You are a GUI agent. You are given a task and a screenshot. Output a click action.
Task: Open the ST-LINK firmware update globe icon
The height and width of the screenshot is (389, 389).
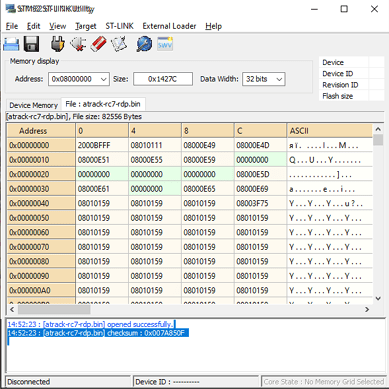pos(144,44)
